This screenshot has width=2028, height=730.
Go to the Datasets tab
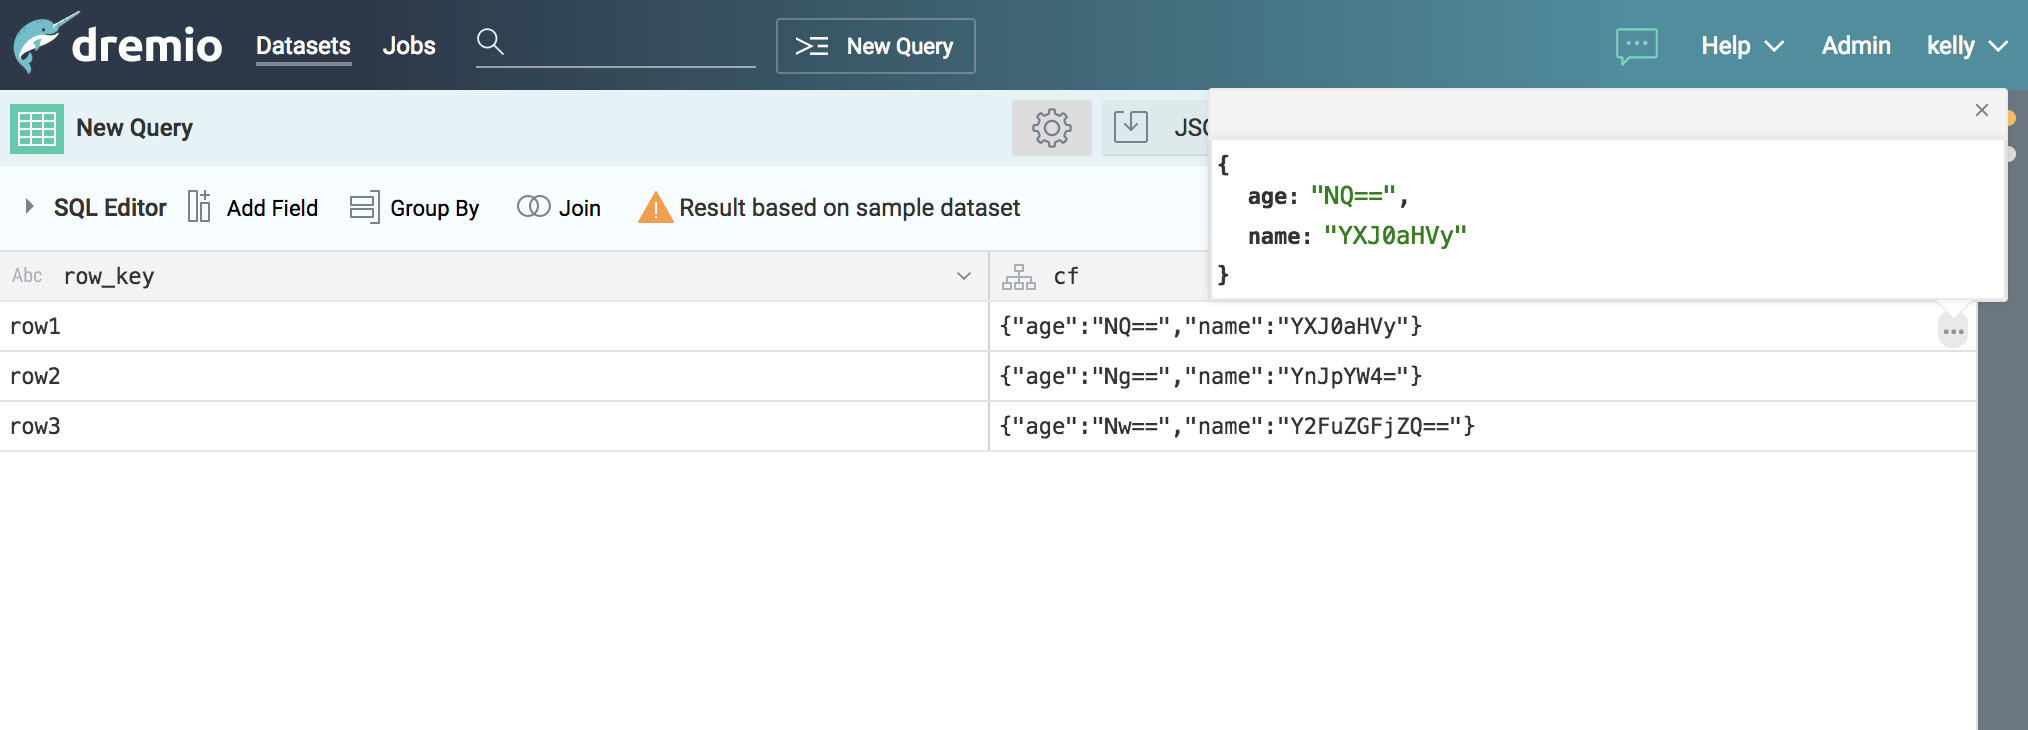303,46
